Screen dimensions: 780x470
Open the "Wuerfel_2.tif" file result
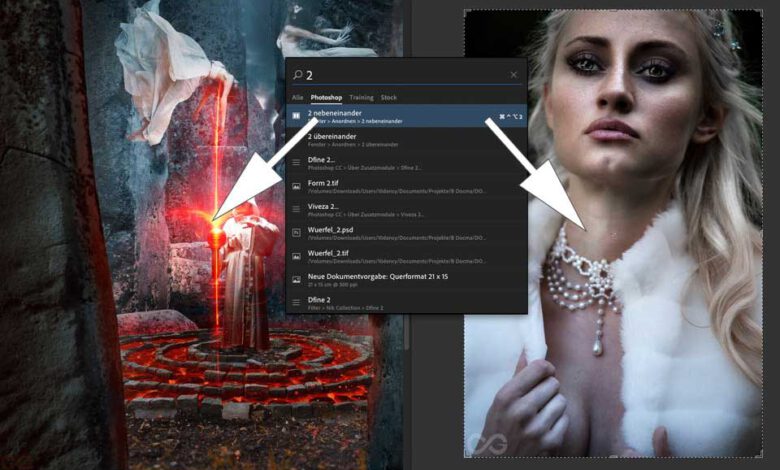pyautogui.click(x=406, y=257)
